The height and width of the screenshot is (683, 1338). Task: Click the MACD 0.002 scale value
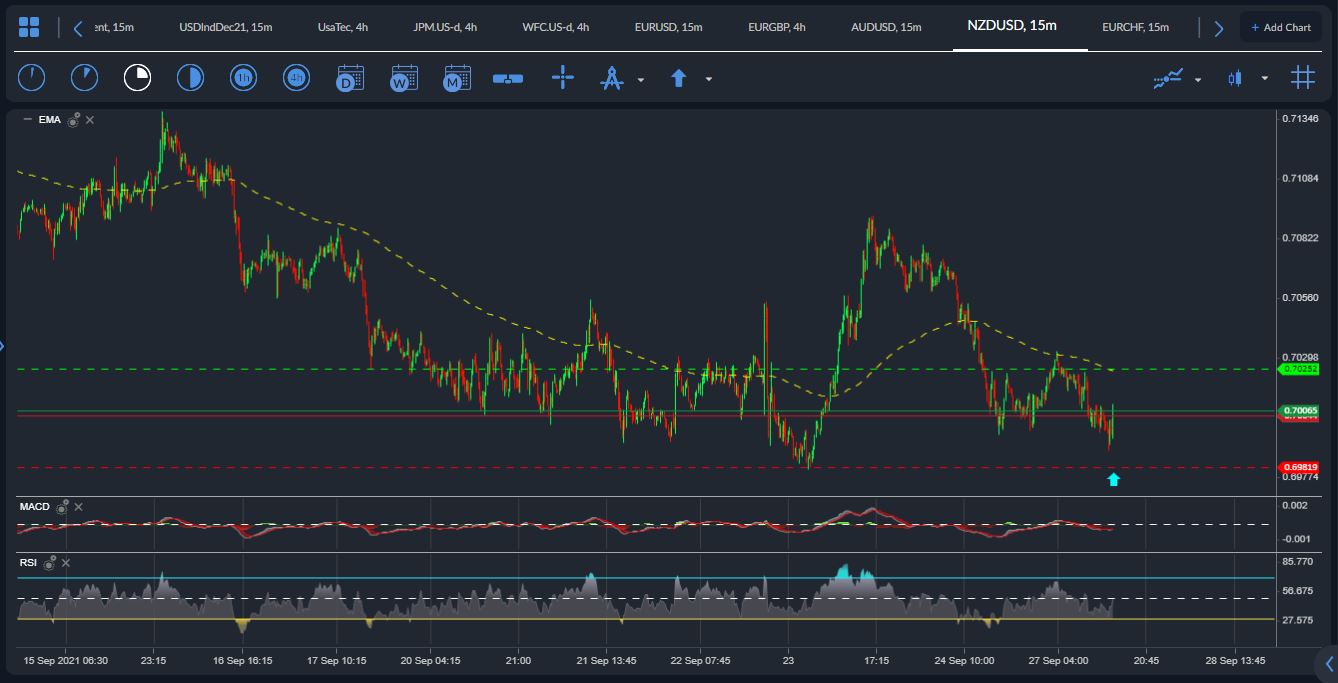coord(1294,506)
